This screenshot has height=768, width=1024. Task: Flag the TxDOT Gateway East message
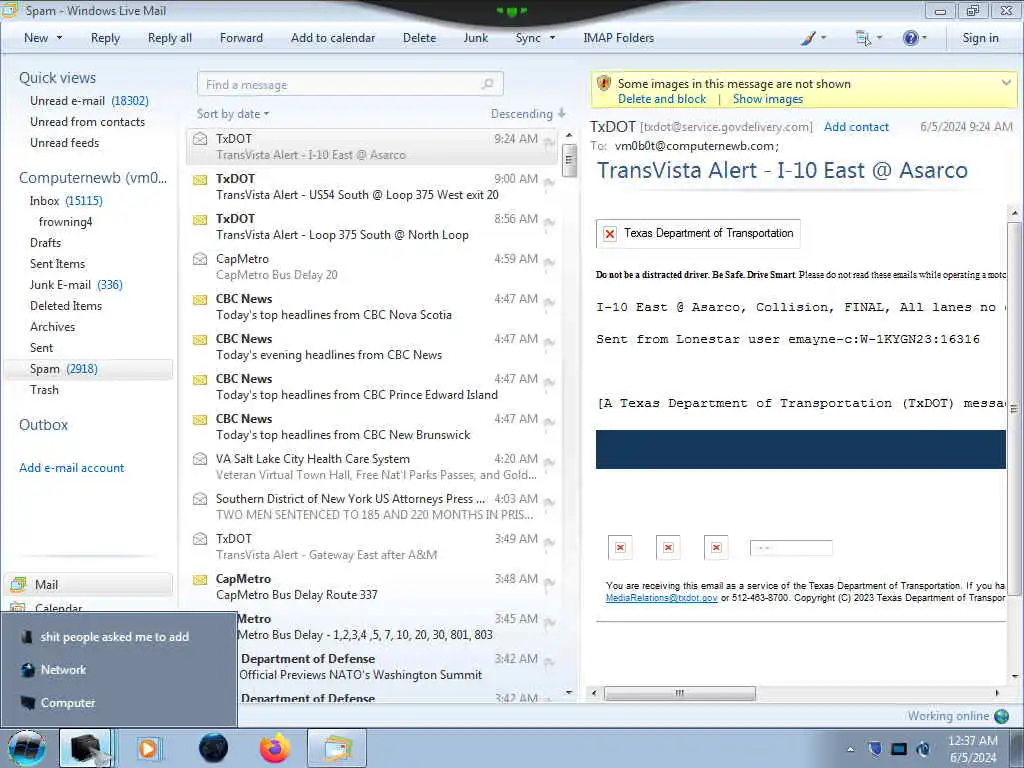pos(549,543)
